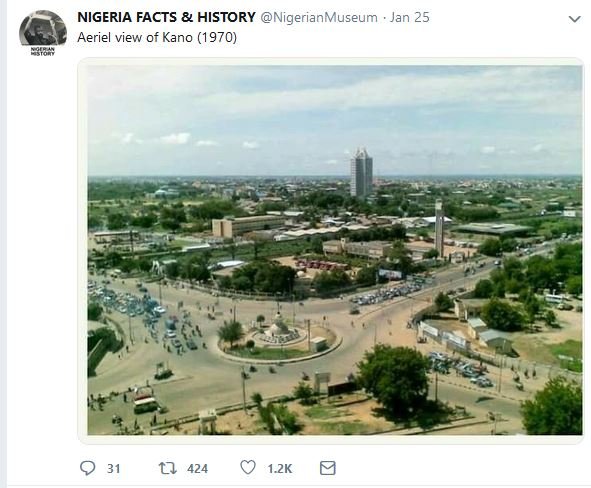Show the 1.2K likes count
Viewport: 591px width, 488px height.
click(x=280, y=469)
